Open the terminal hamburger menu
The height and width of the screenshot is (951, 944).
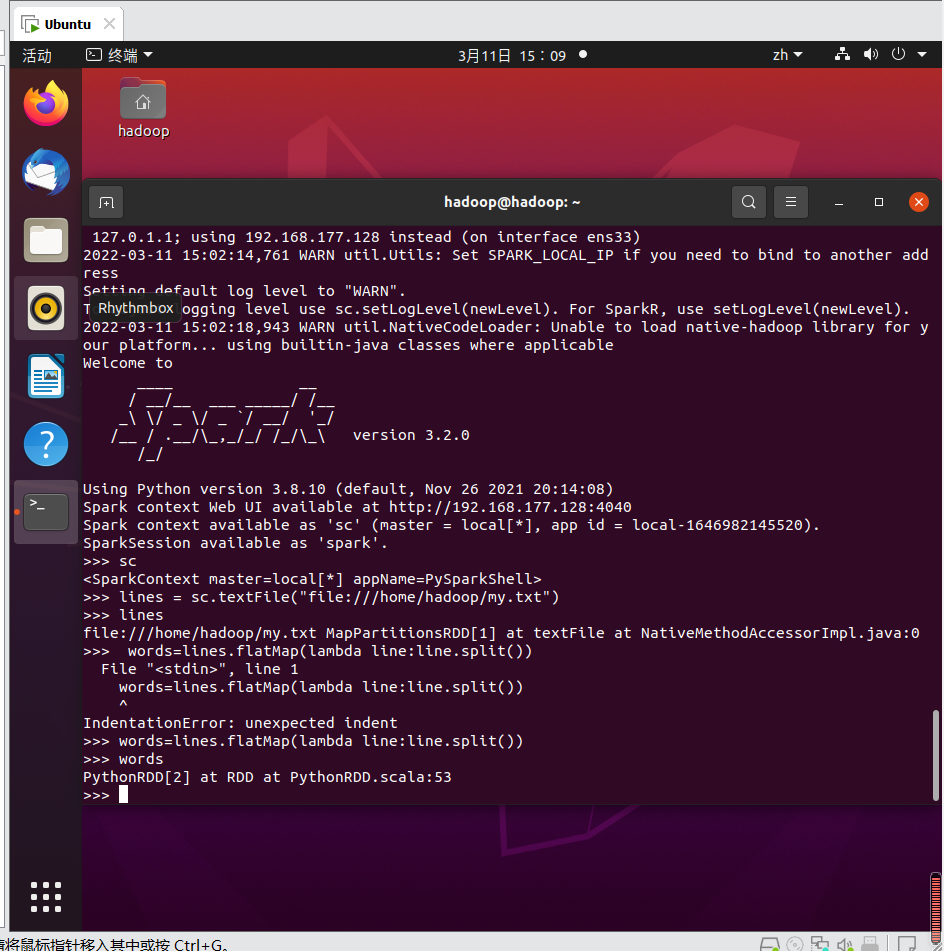coord(791,202)
